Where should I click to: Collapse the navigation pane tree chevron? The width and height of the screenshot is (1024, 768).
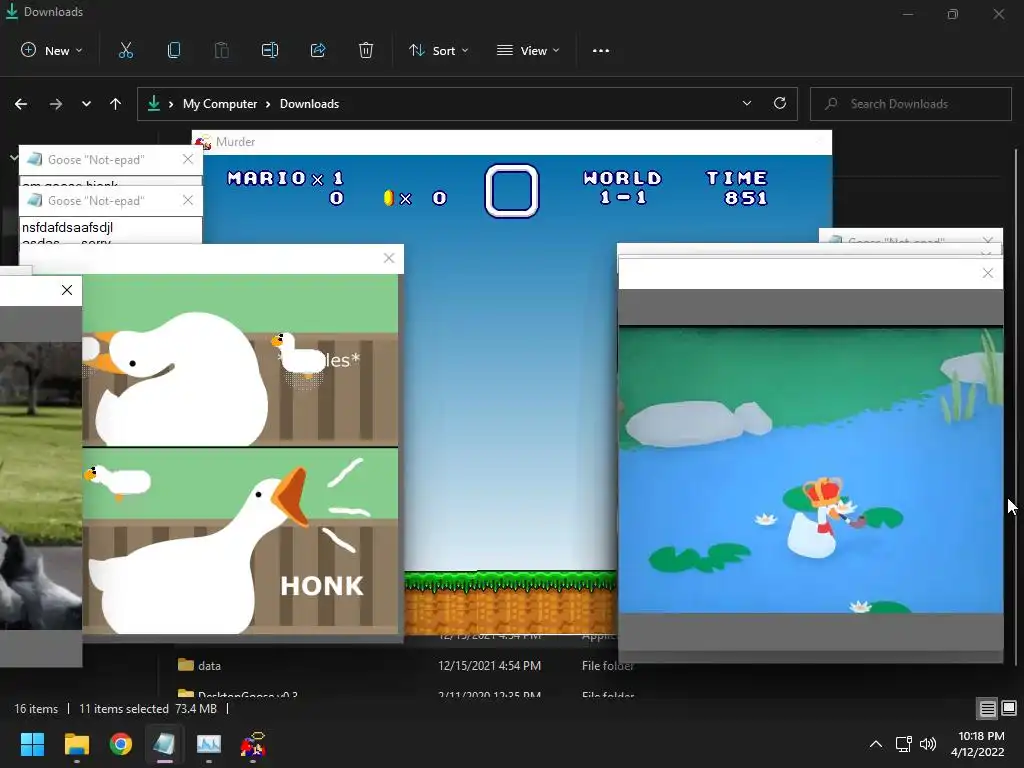coord(13,157)
